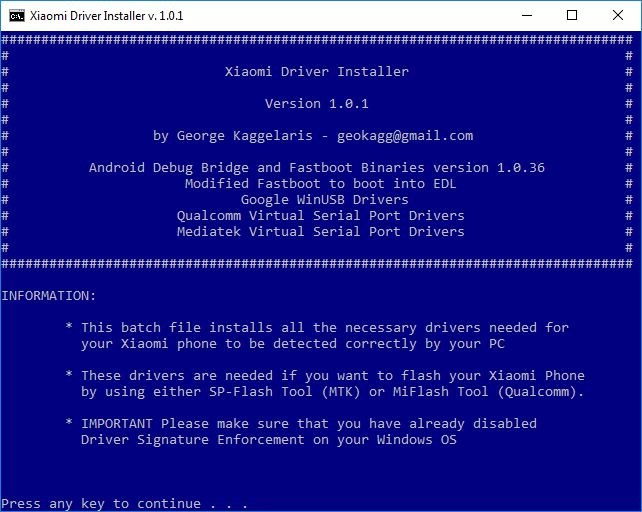642x512 pixels.
Task: Click the line mentioning SP-Flash Tool (MTK)
Action: coord(332,392)
